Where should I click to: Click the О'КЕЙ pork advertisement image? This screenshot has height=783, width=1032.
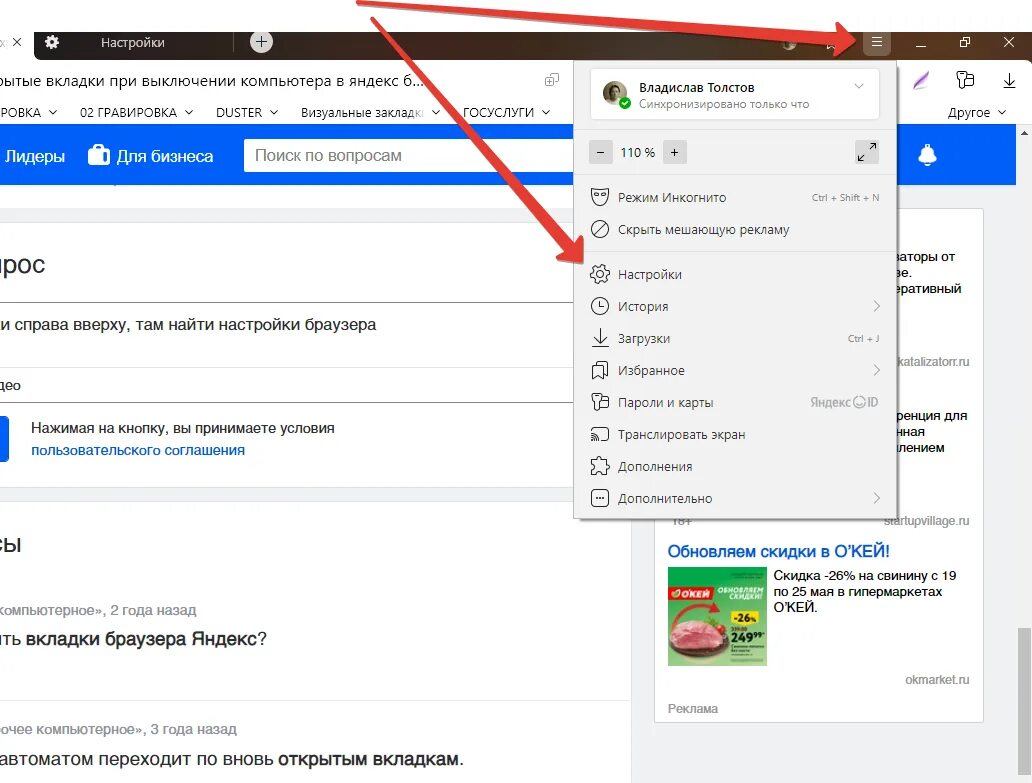pos(717,617)
